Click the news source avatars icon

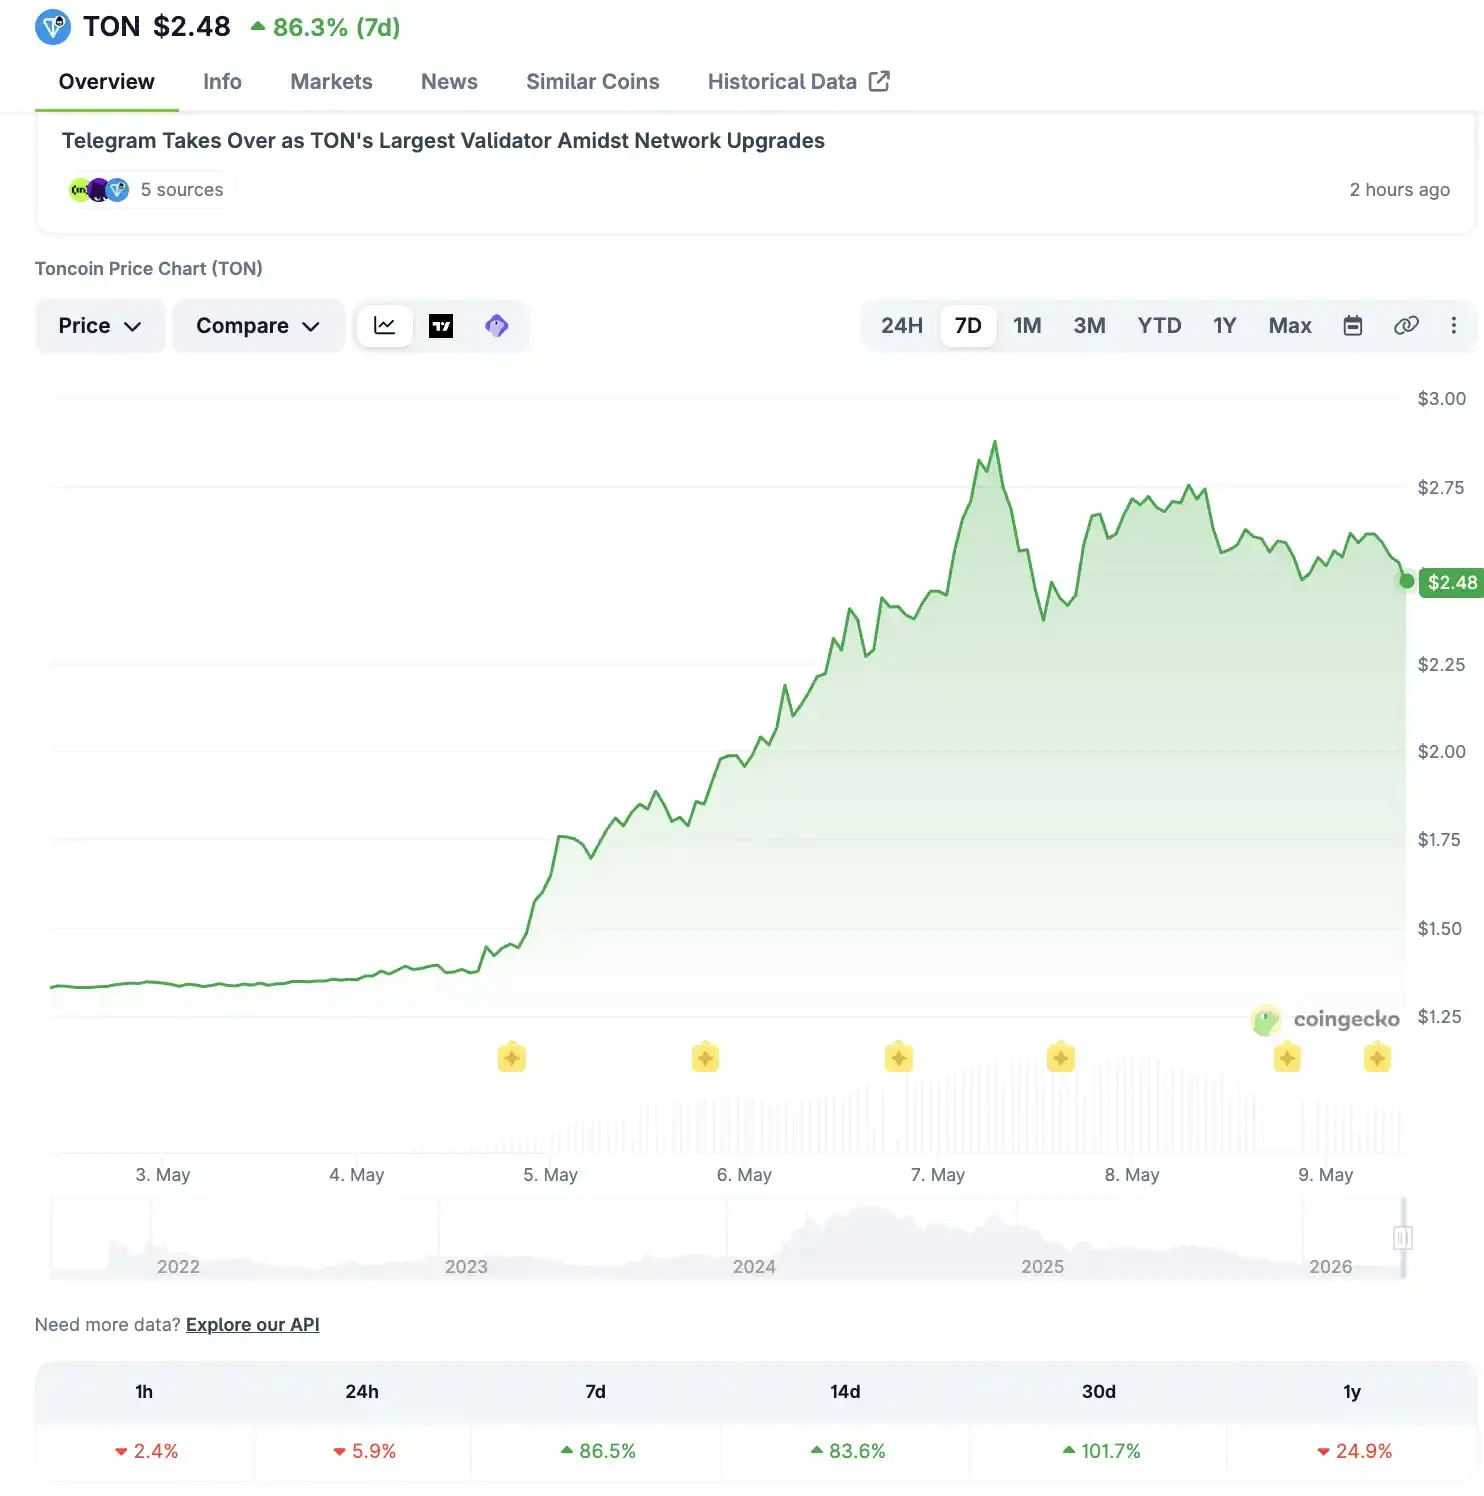click(98, 190)
